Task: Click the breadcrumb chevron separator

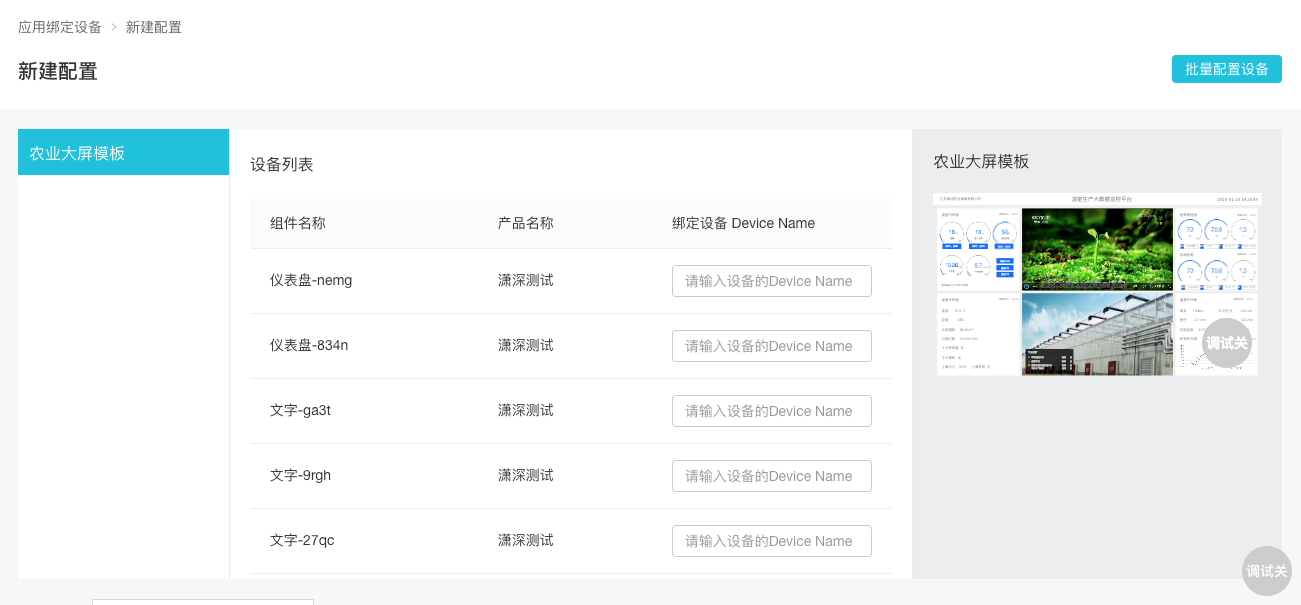Action: [114, 27]
